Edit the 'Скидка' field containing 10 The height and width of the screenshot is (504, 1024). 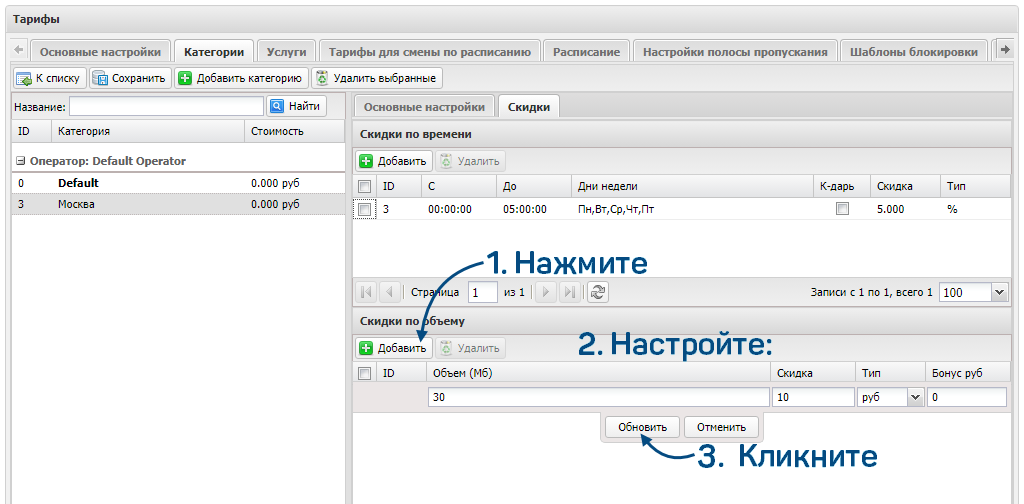pyautogui.click(x=812, y=397)
